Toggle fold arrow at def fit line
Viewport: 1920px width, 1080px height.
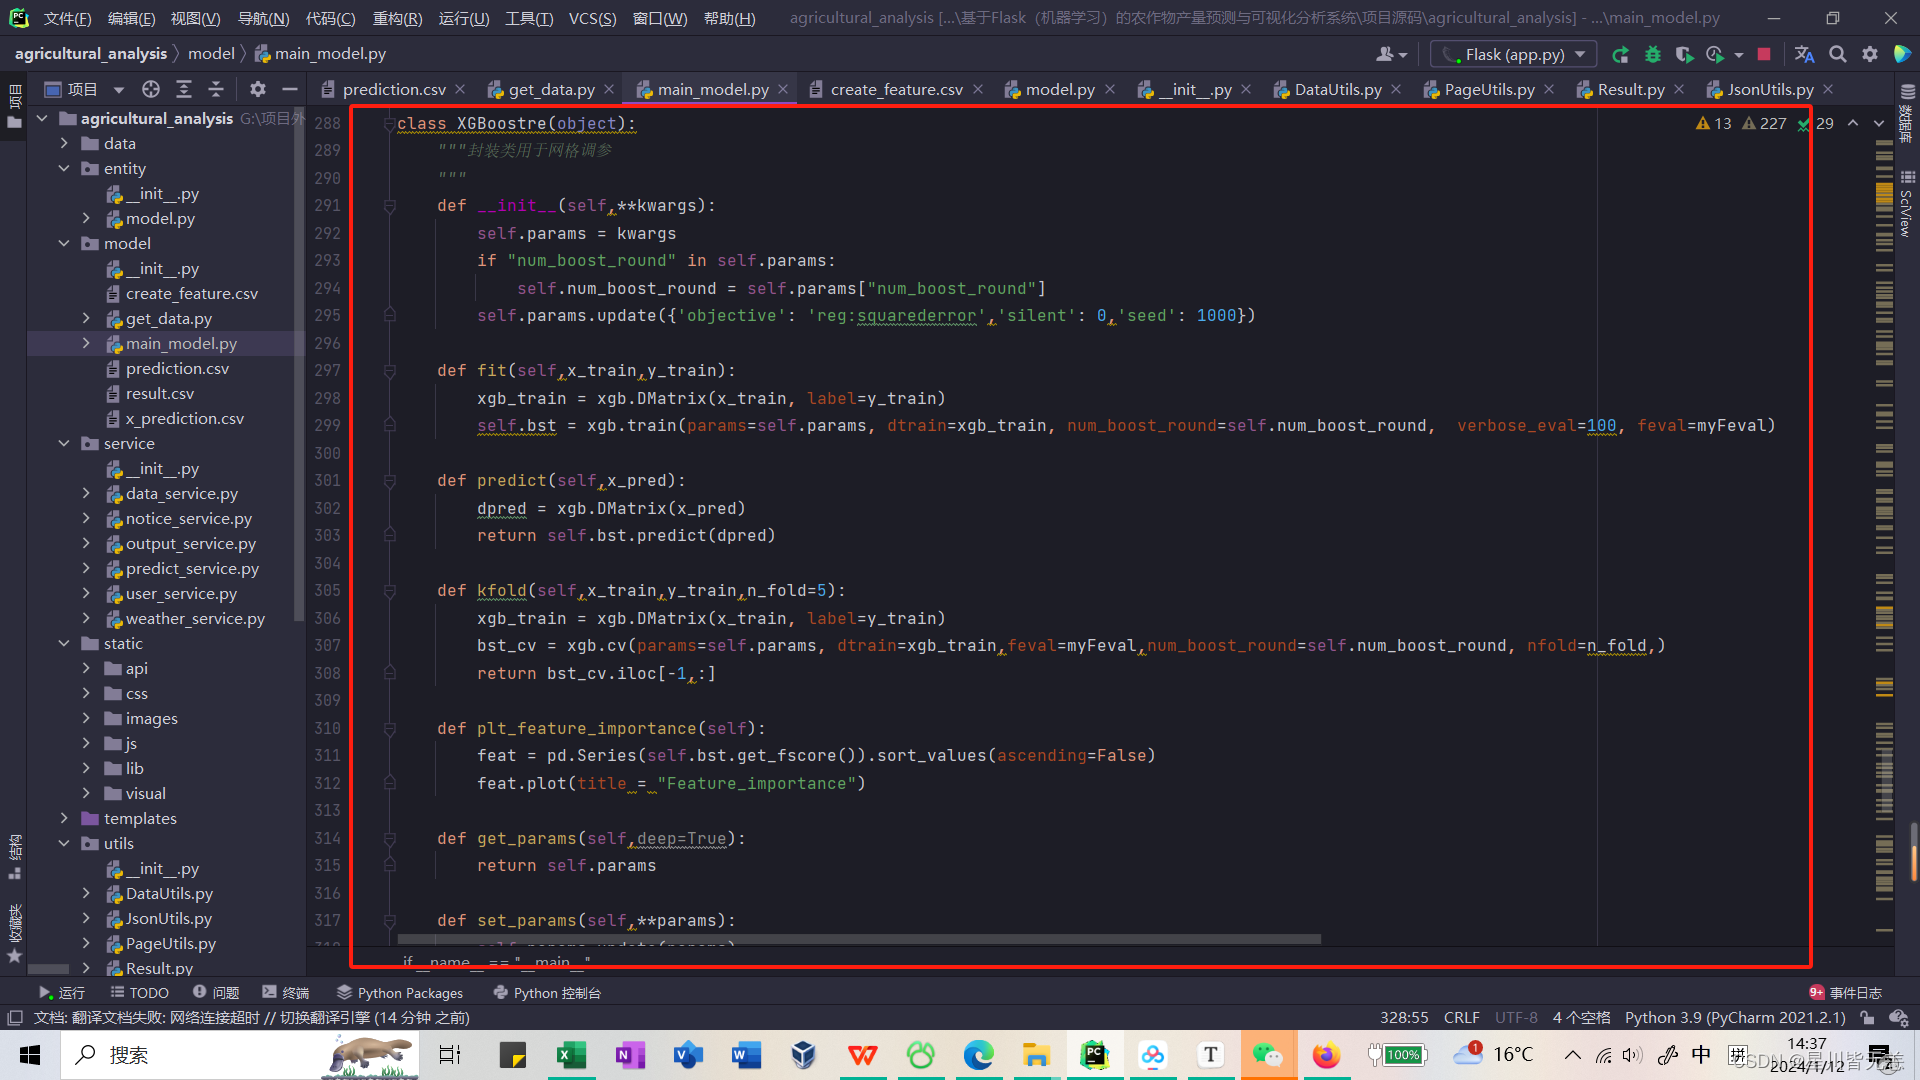(x=390, y=371)
